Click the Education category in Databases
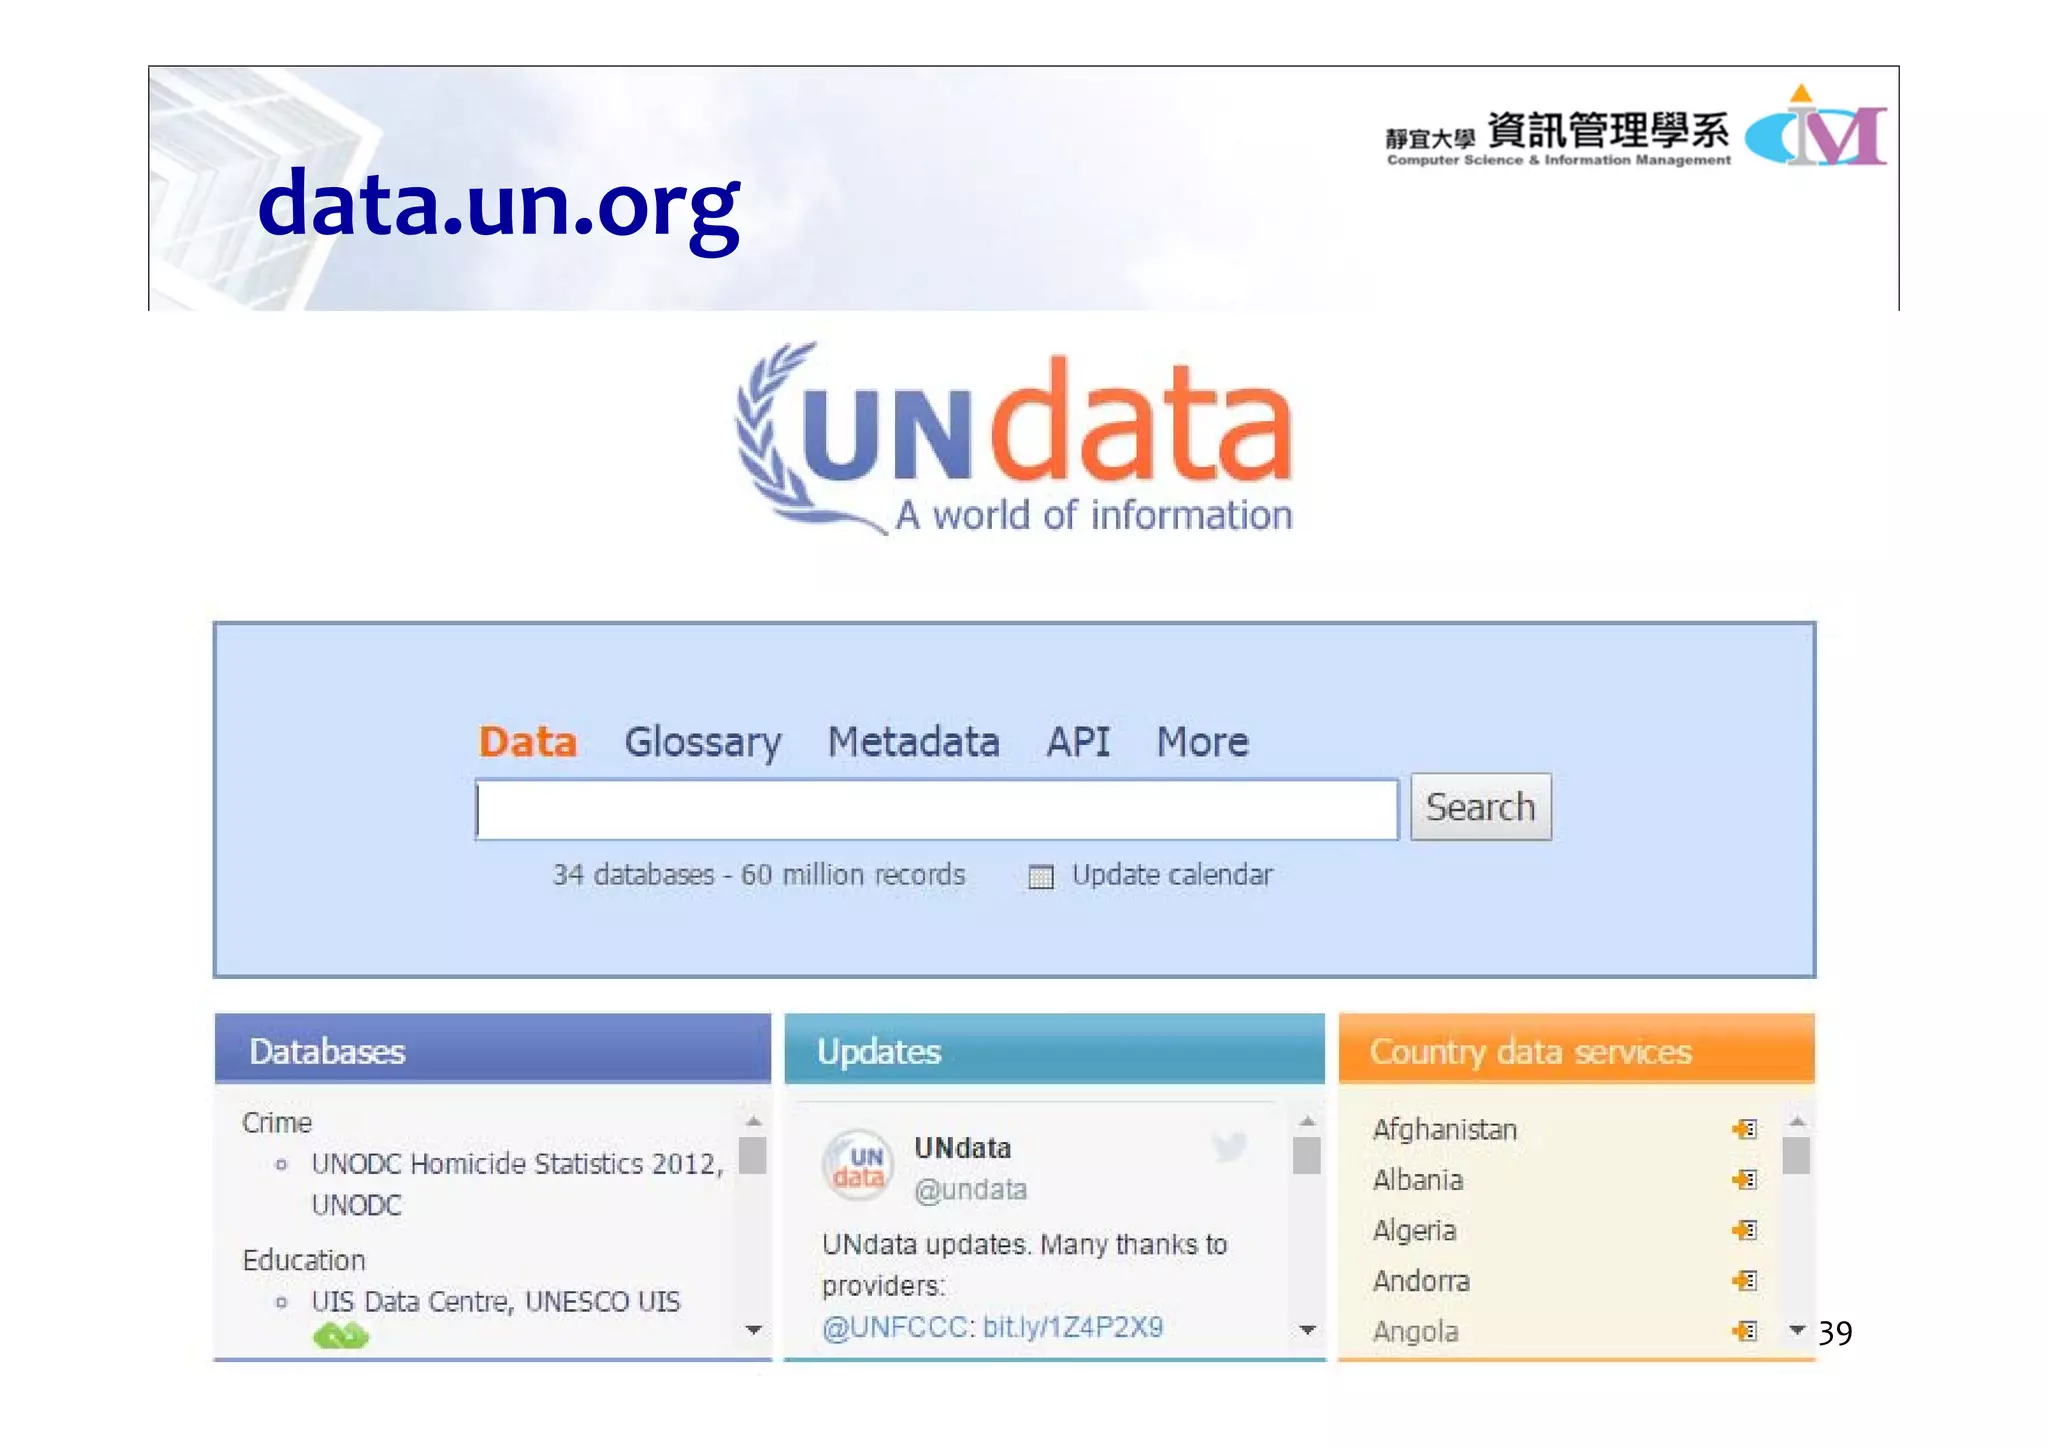 point(304,1260)
